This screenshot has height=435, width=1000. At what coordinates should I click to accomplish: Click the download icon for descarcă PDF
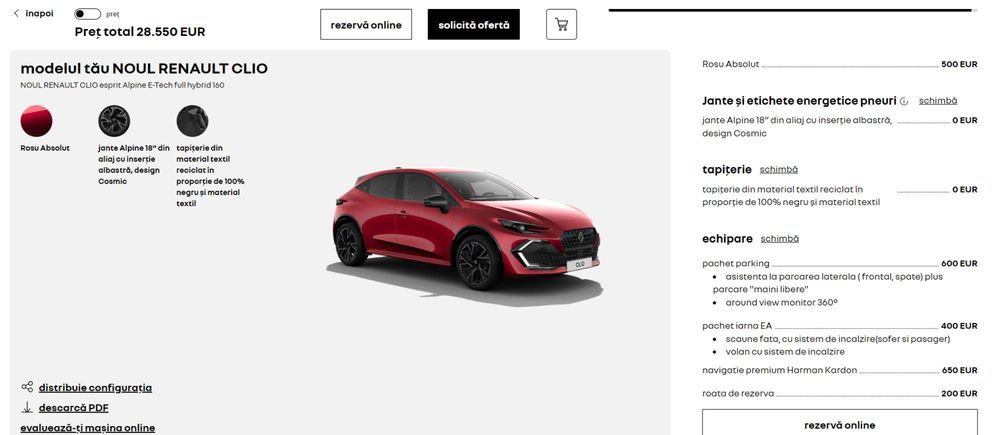pos(27,407)
